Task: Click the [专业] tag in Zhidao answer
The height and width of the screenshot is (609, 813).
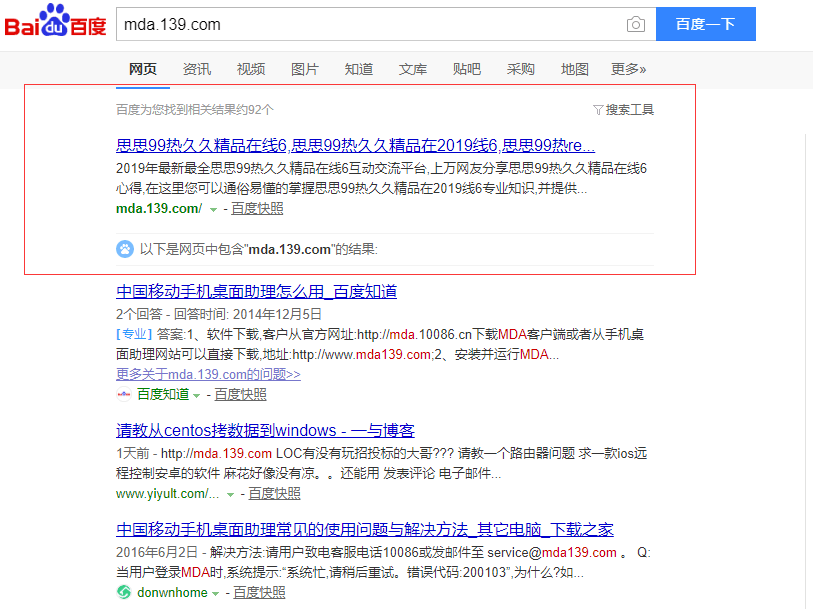Action: [134, 334]
